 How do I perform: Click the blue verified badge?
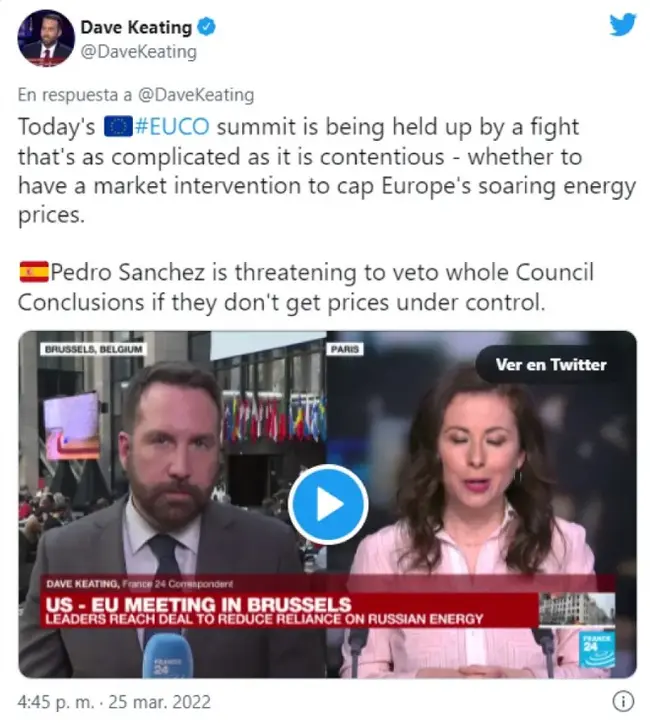207,27
